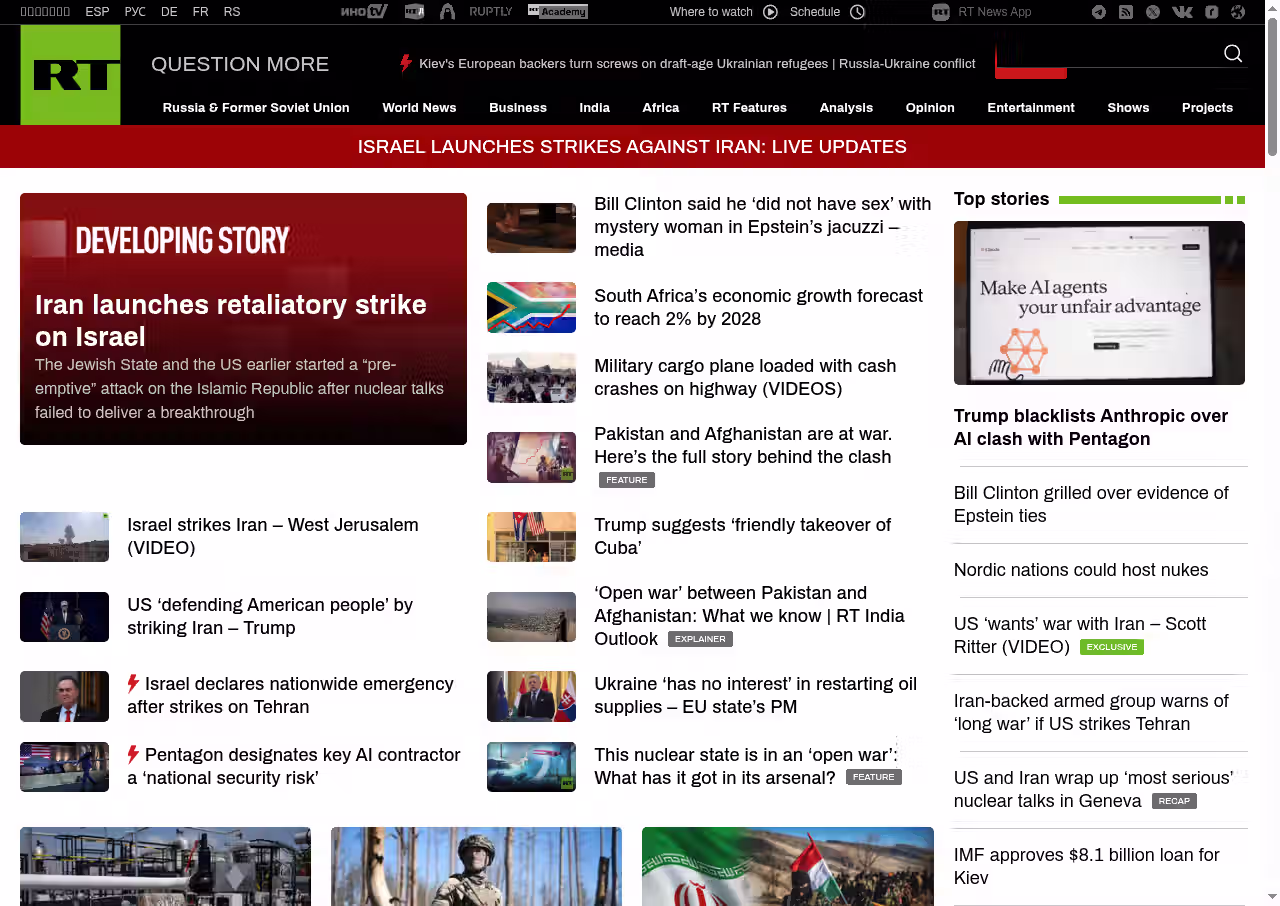This screenshot has height=906, width=1280.
Task: Open RT's Telegram channel icon
Action: [x=1099, y=12]
